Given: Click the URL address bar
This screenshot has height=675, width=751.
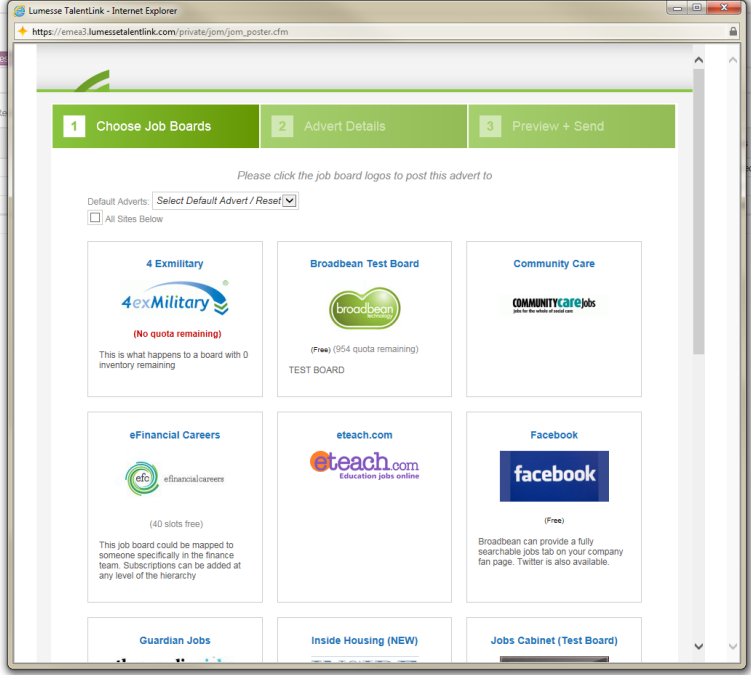Looking at the screenshot, I should click(378, 32).
